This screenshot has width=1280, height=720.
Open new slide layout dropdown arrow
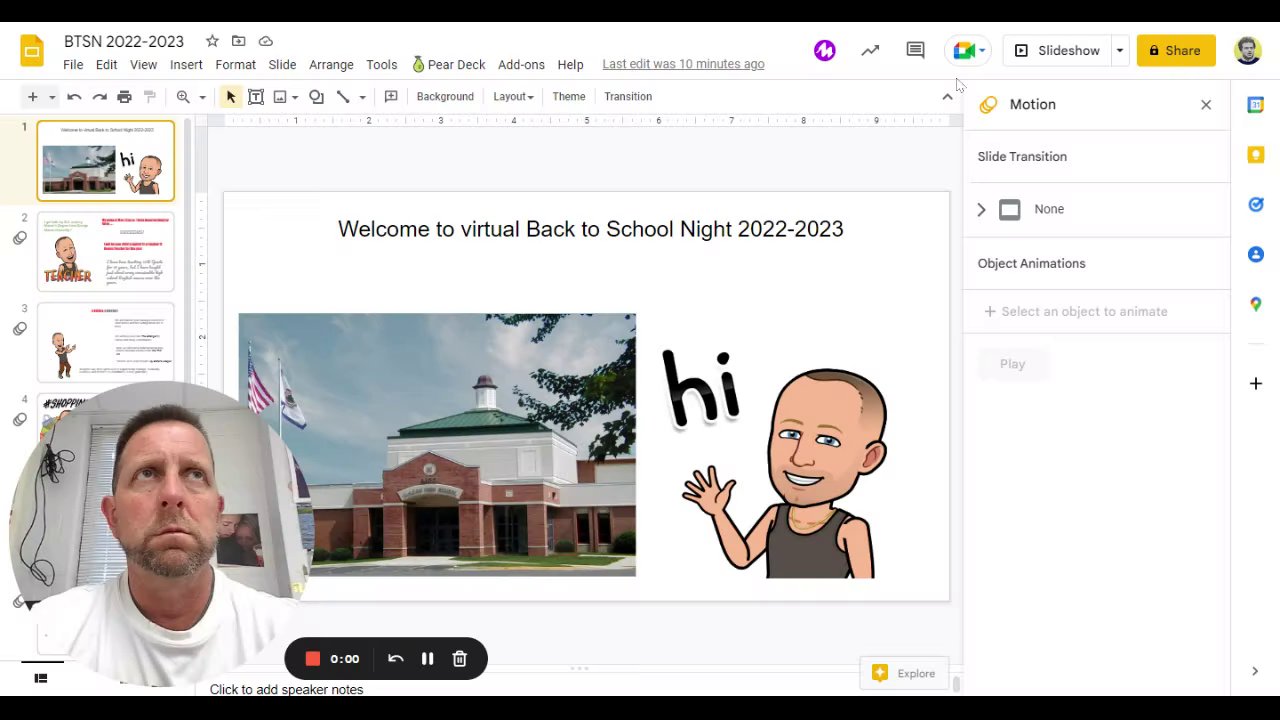coord(52,97)
